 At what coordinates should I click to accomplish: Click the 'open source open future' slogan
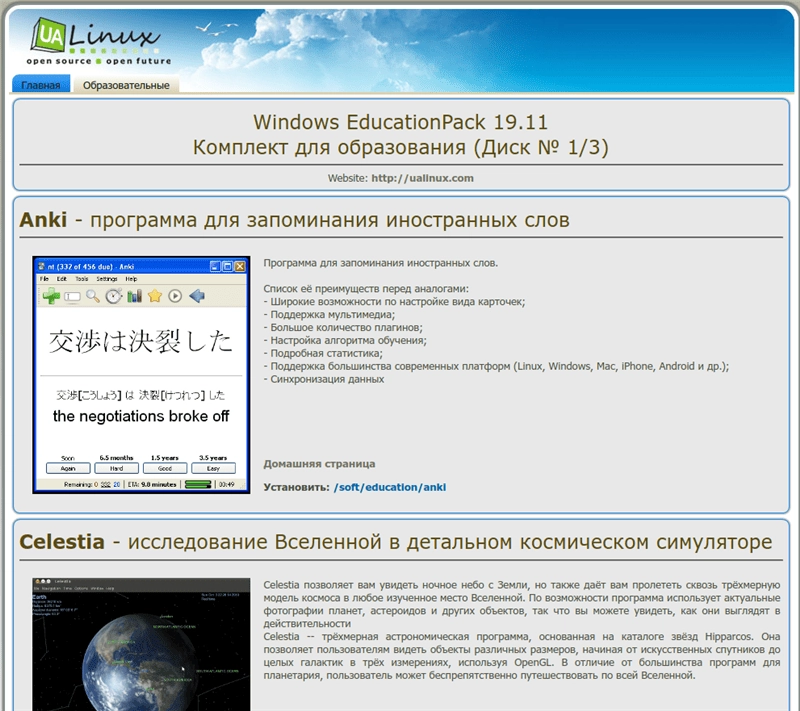(x=98, y=61)
